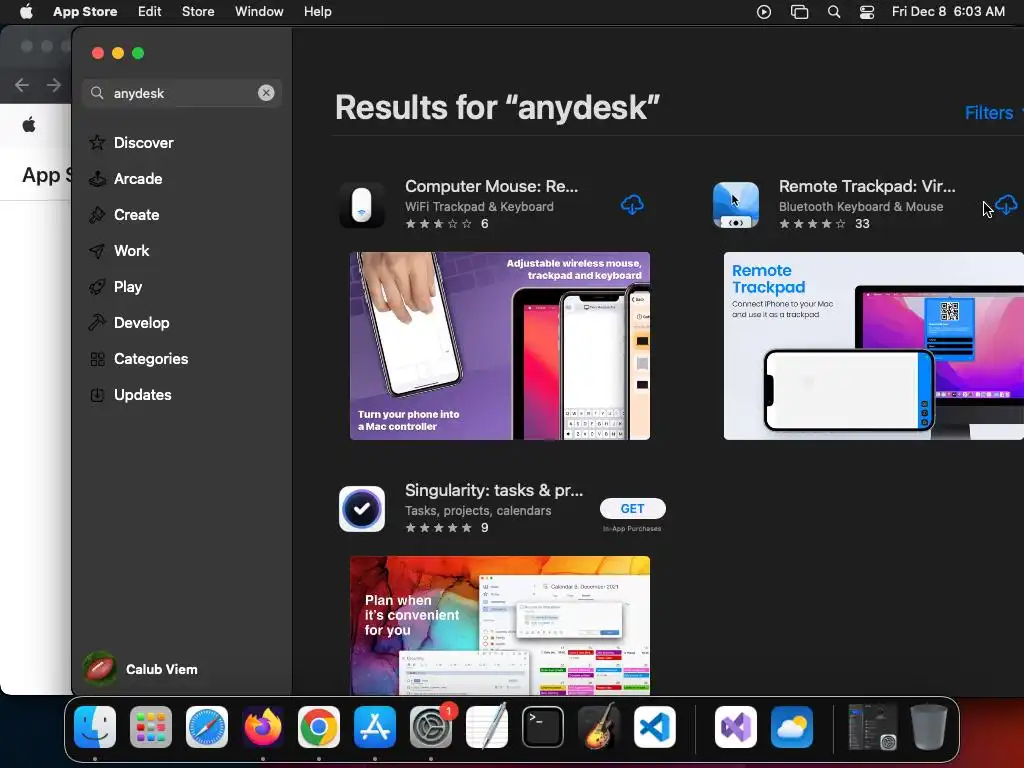Screen dimensions: 1024x768
Task: Open Singularity: tasks & pr... title
Action: coord(494,490)
